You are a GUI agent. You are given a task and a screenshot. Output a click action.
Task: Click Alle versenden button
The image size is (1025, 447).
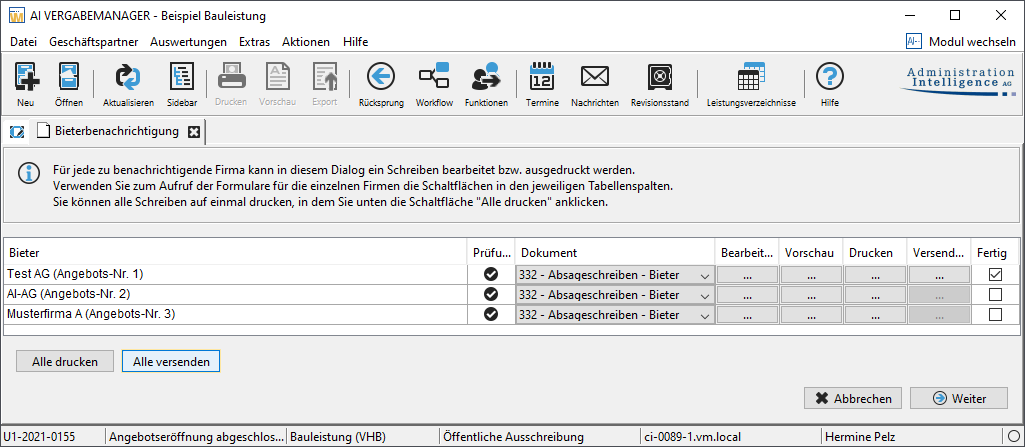pos(171,361)
